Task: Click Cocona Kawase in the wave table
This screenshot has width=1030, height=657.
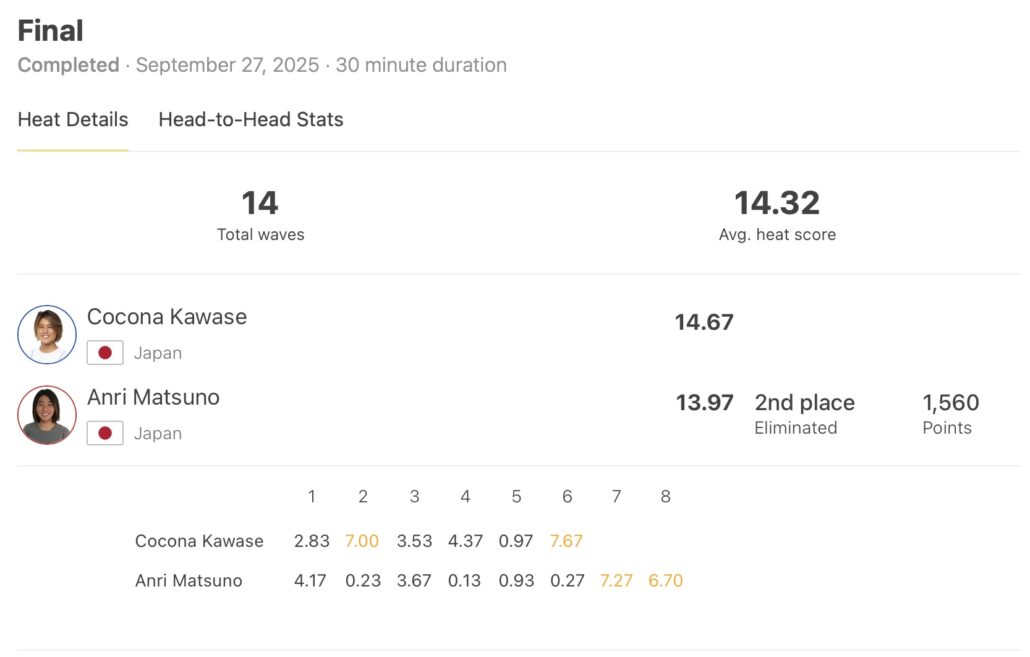Action: 199,541
